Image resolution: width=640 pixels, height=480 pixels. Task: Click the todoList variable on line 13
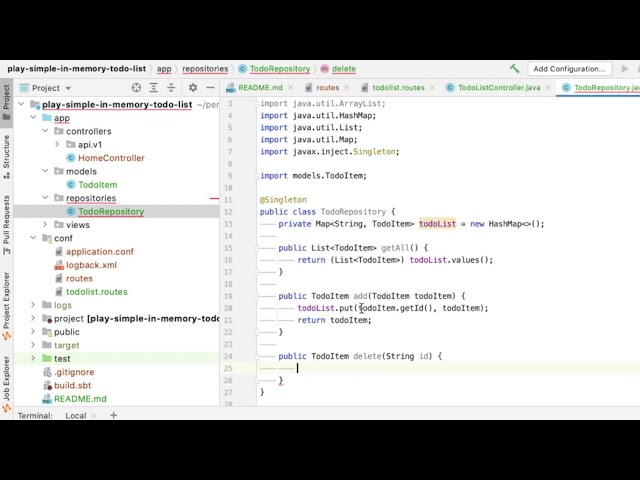tap(437, 224)
